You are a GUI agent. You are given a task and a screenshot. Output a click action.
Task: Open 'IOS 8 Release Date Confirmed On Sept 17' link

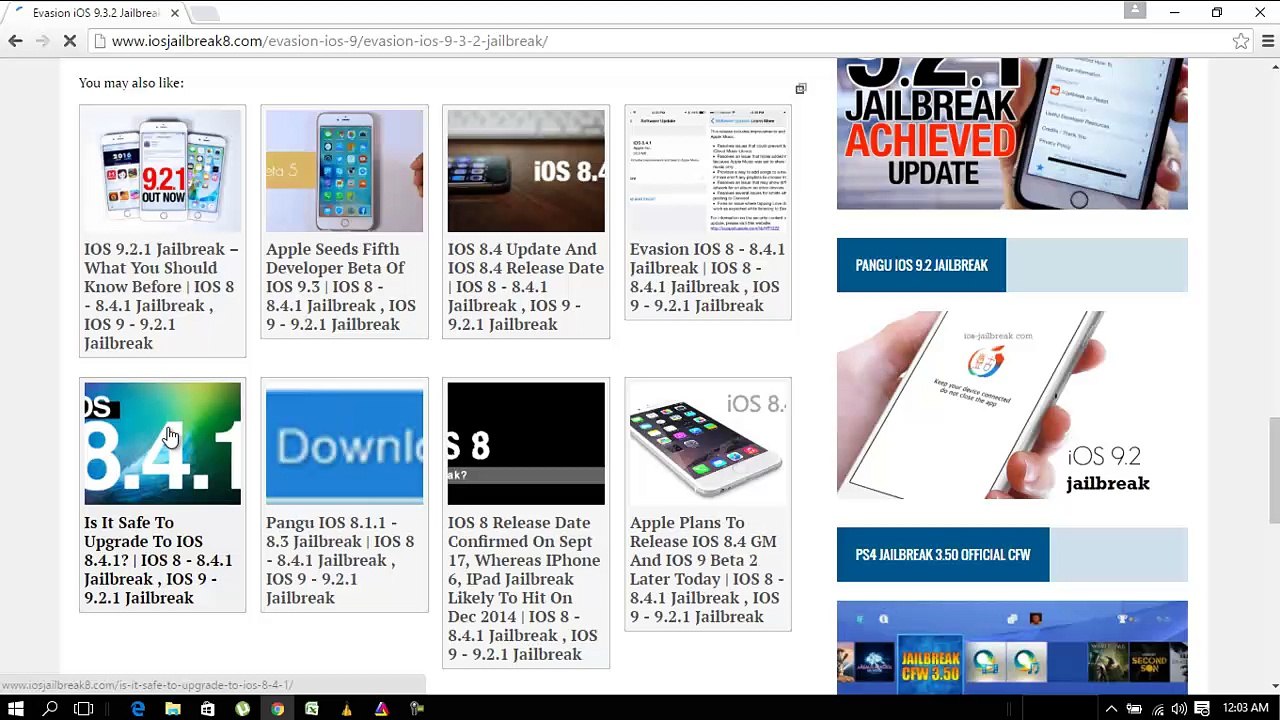coord(525,588)
